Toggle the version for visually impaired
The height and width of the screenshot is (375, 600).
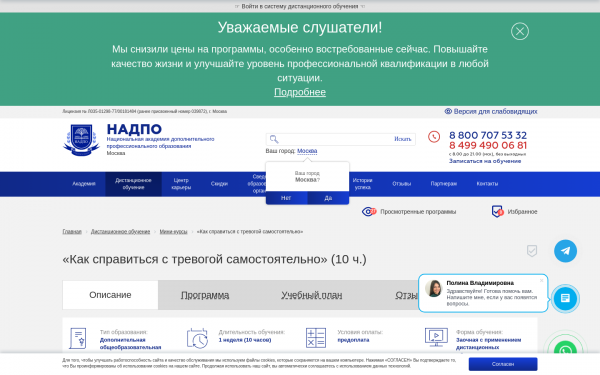(x=491, y=111)
